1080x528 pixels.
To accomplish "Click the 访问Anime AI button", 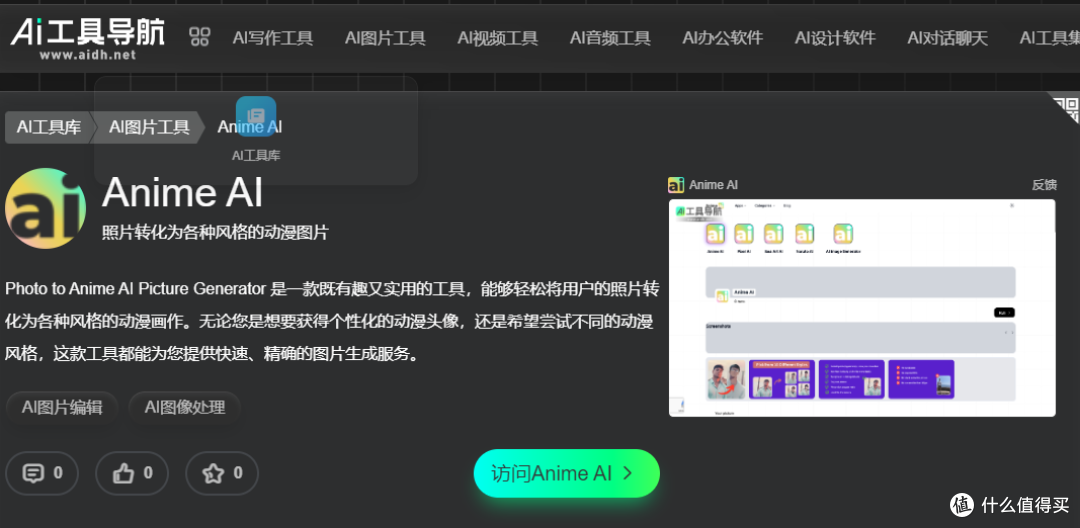I will pyautogui.click(x=566, y=474).
